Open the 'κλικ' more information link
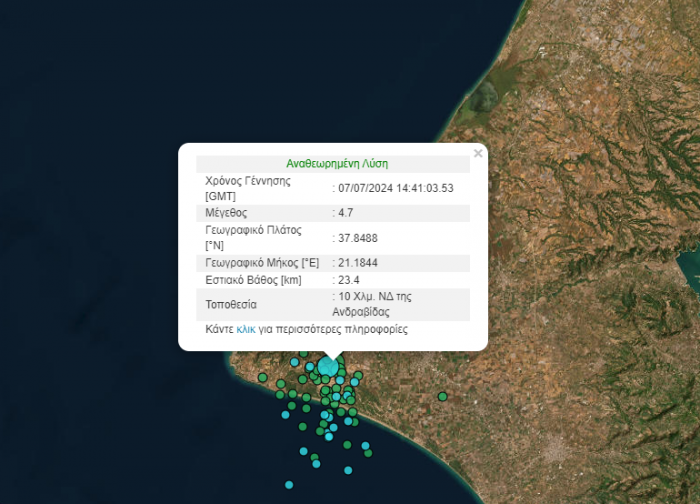This screenshot has height=504, width=700. point(246,329)
